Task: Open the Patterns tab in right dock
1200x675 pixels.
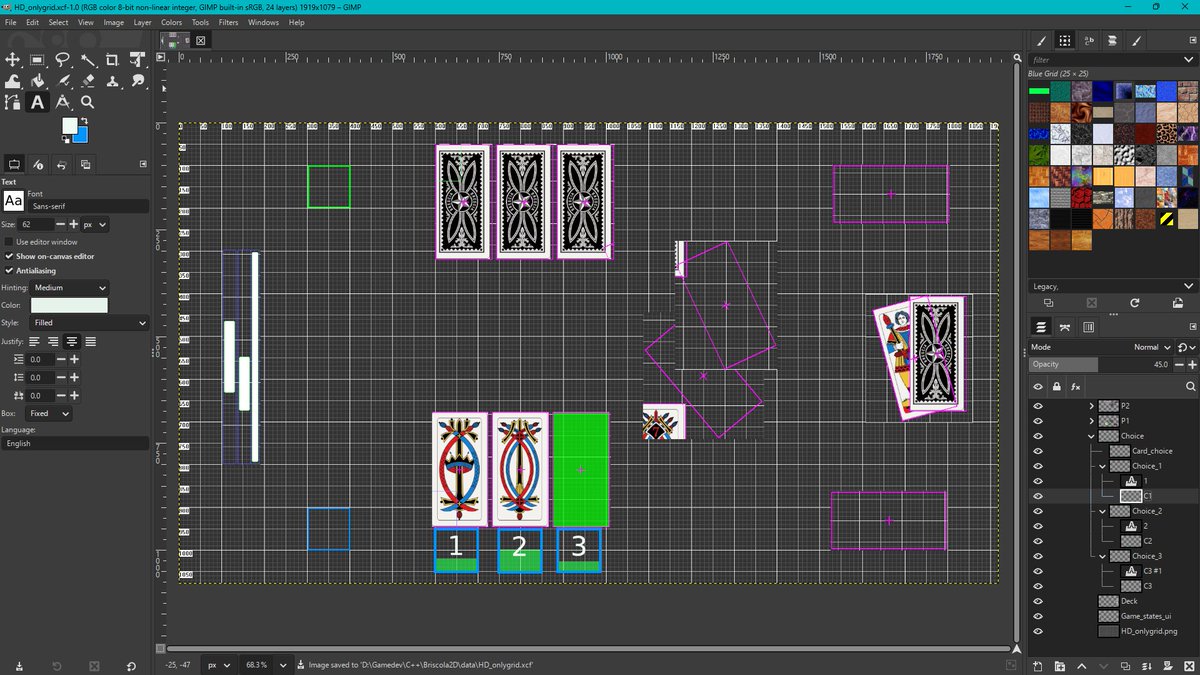Action: tap(1065, 41)
